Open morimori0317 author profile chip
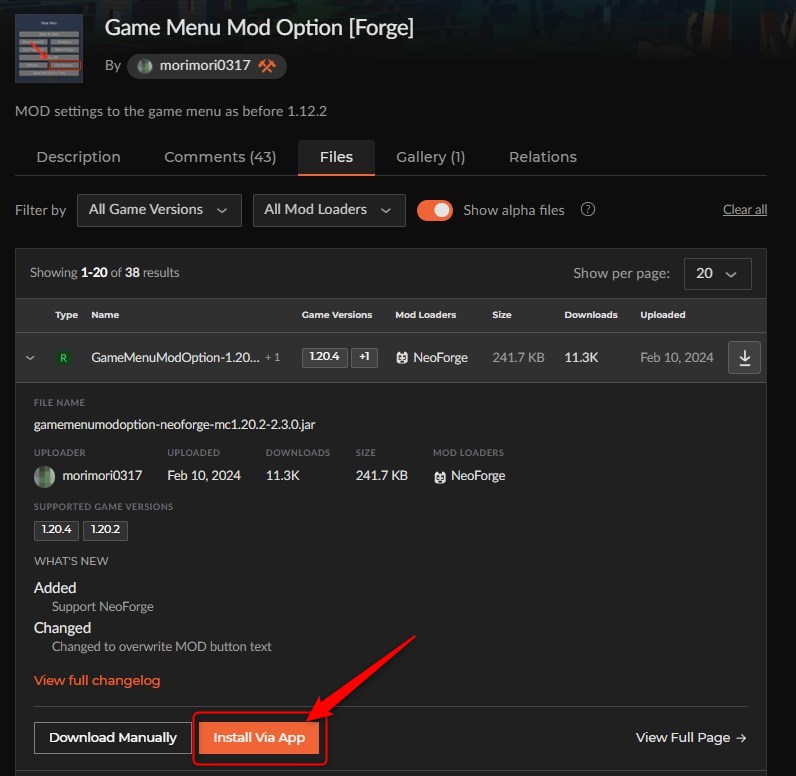This screenshot has height=776, width=796. point(207,66)
